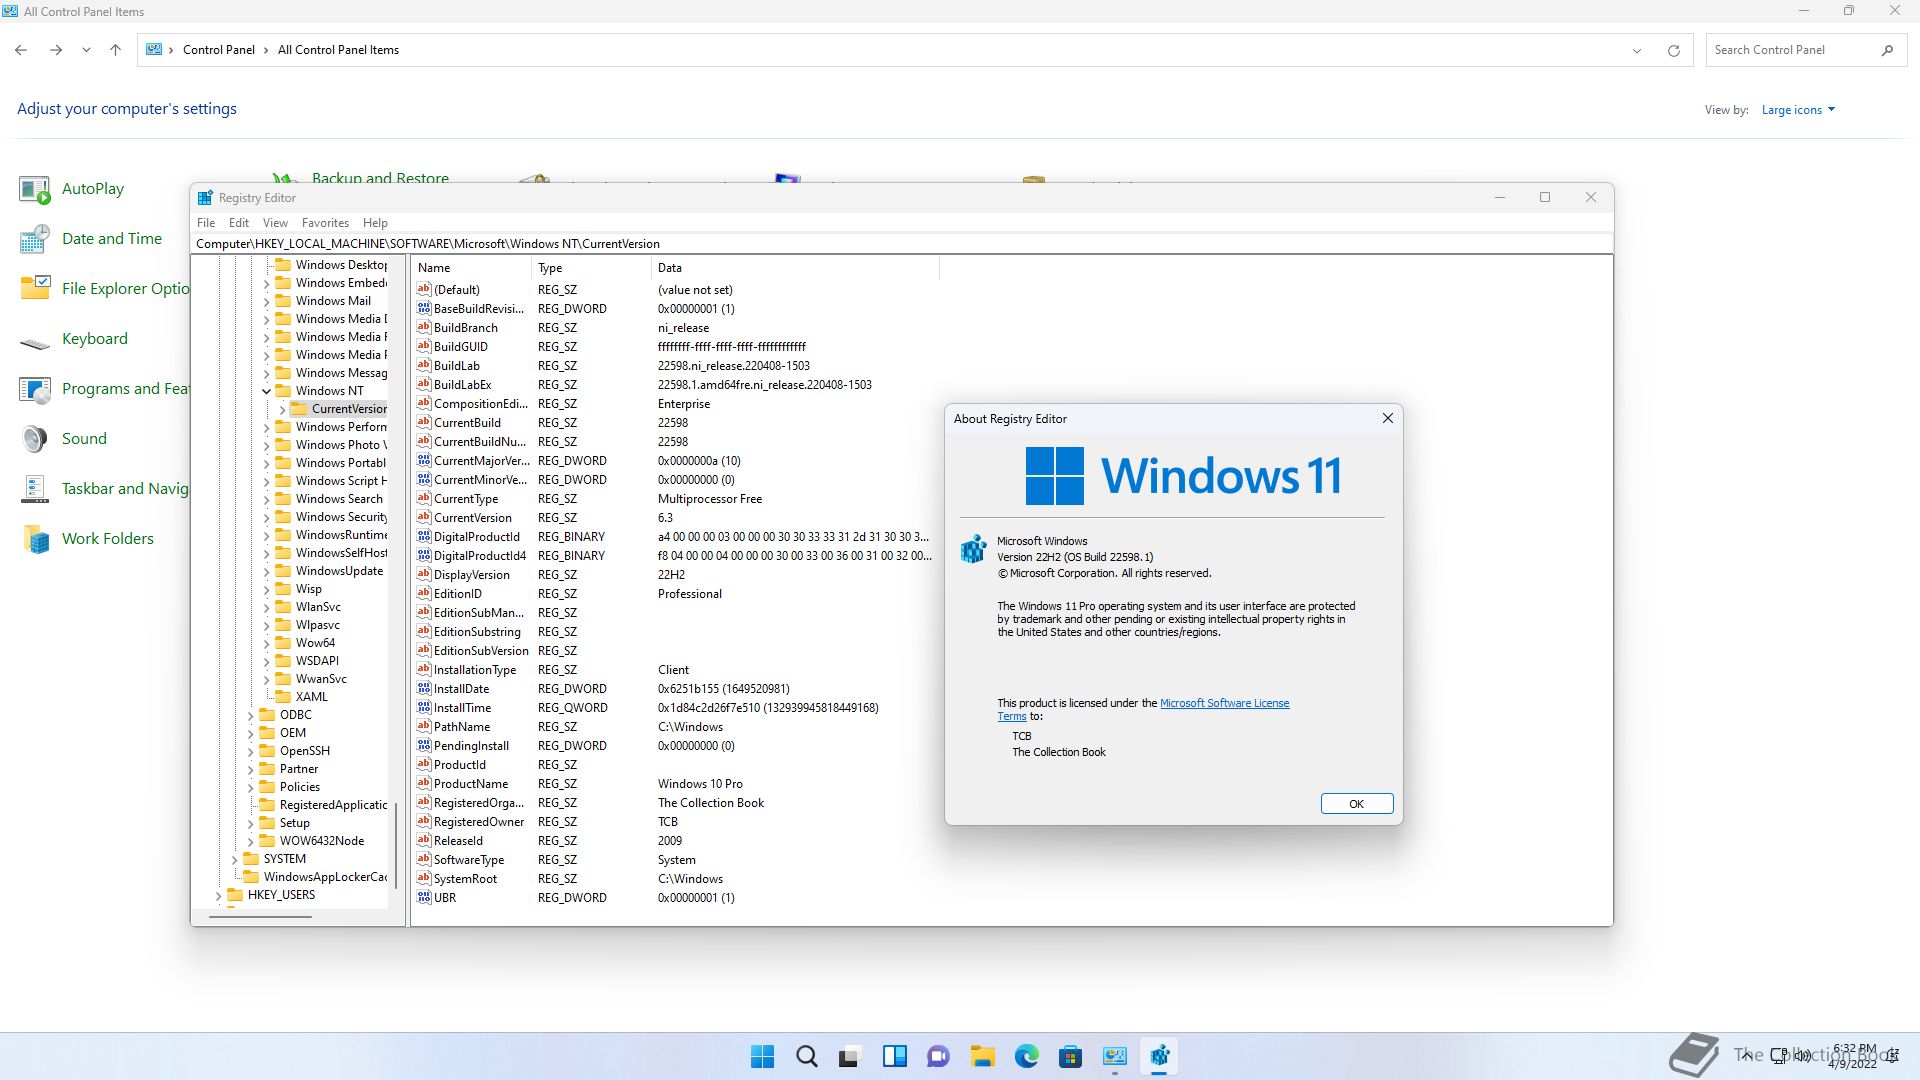This screenshot has width=1920, height=1080.
Task: Open Programs and Features icon
Action: (35, 389)
